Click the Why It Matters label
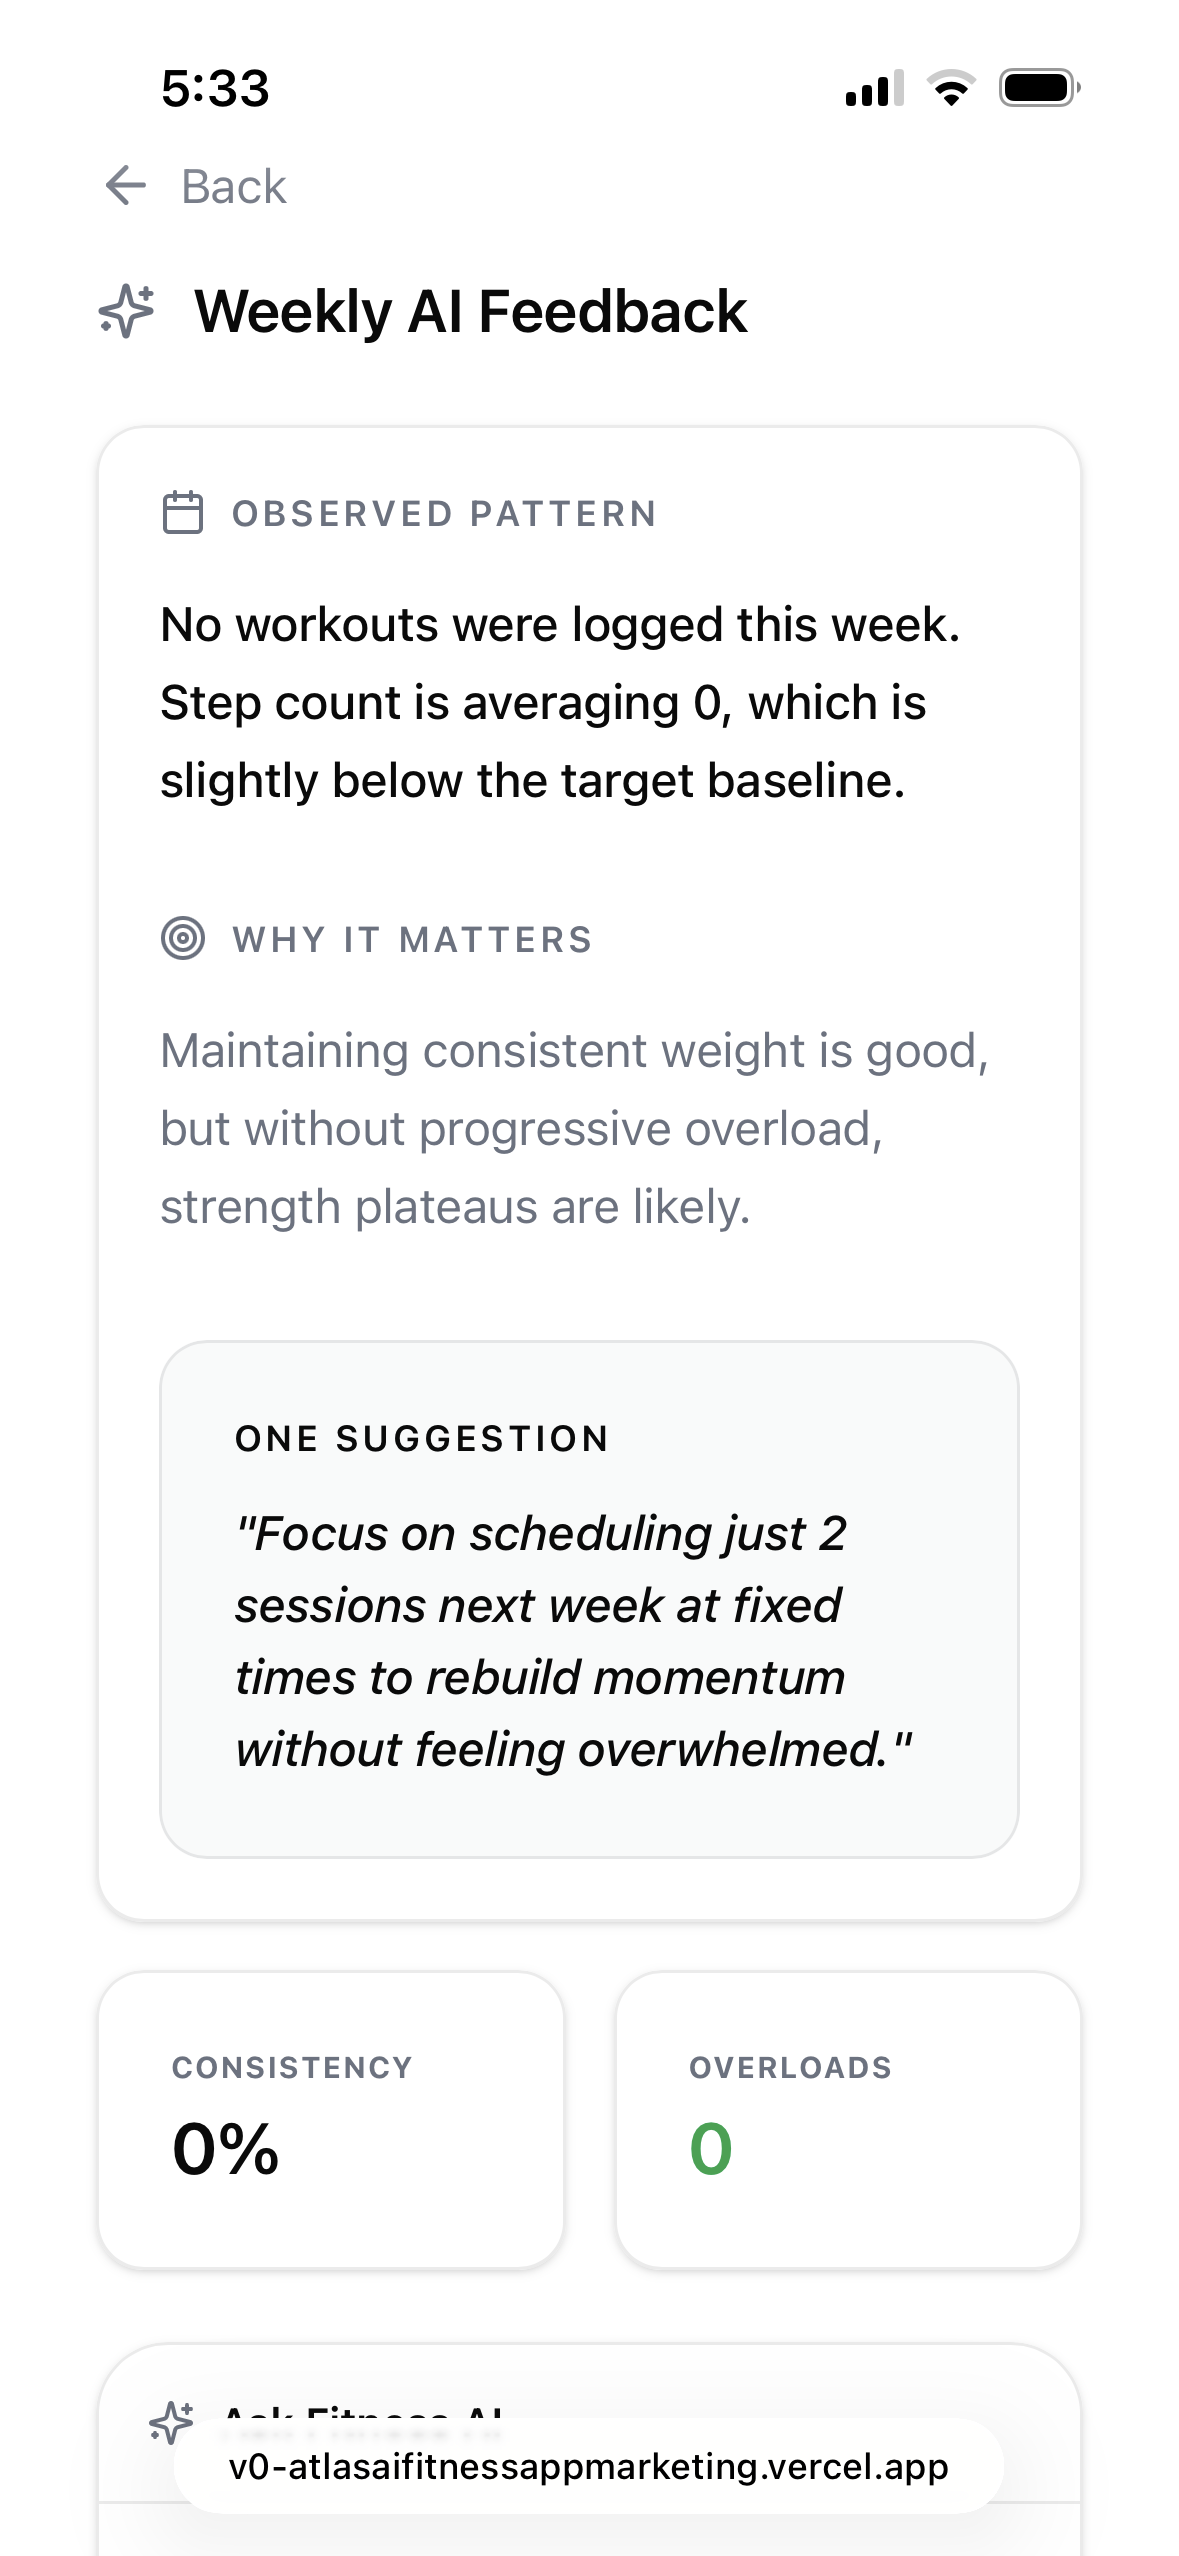 (412, 940)
